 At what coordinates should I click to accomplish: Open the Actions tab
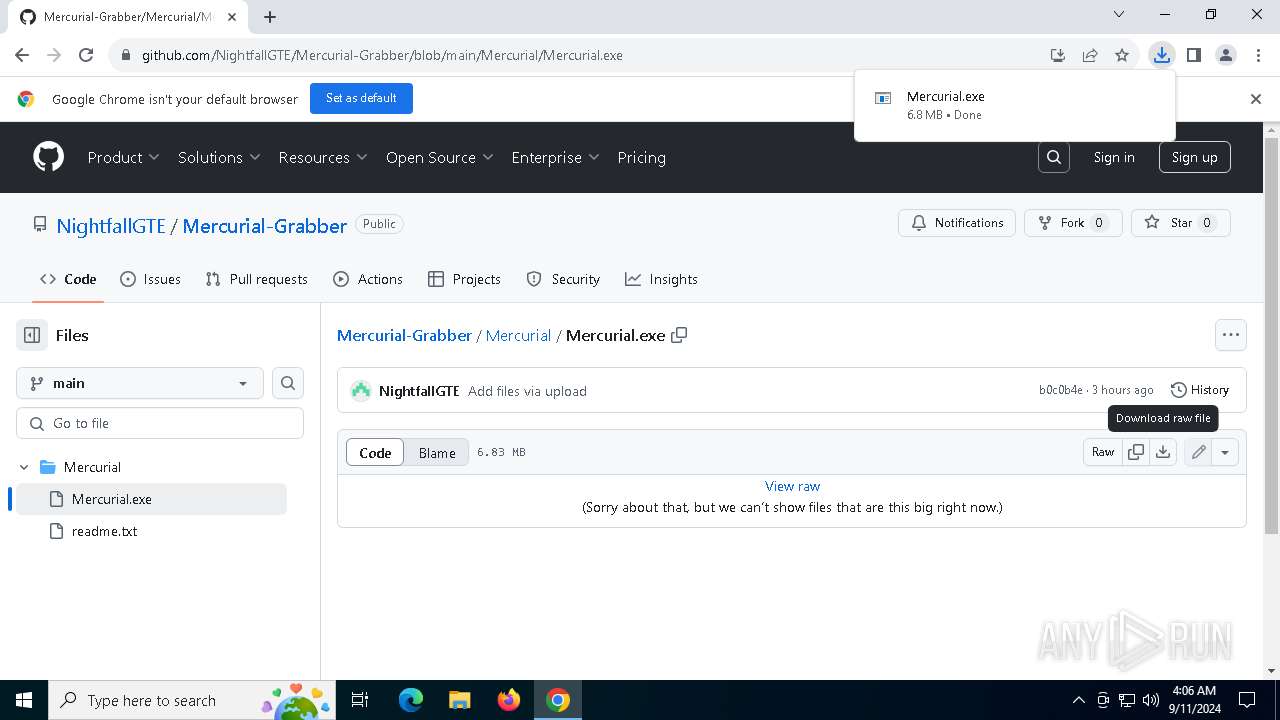click(x=368, y=279)
